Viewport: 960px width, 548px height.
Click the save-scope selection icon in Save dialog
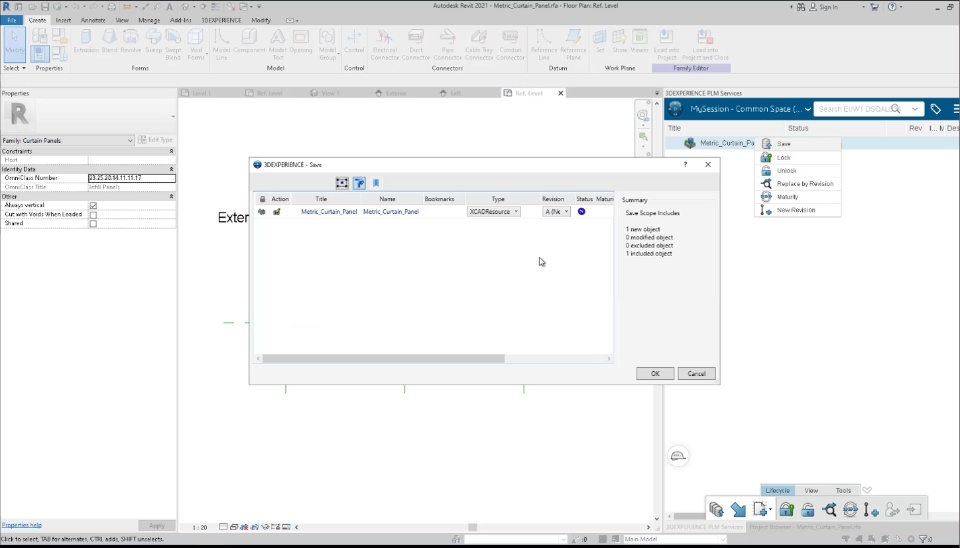(342, 183)
